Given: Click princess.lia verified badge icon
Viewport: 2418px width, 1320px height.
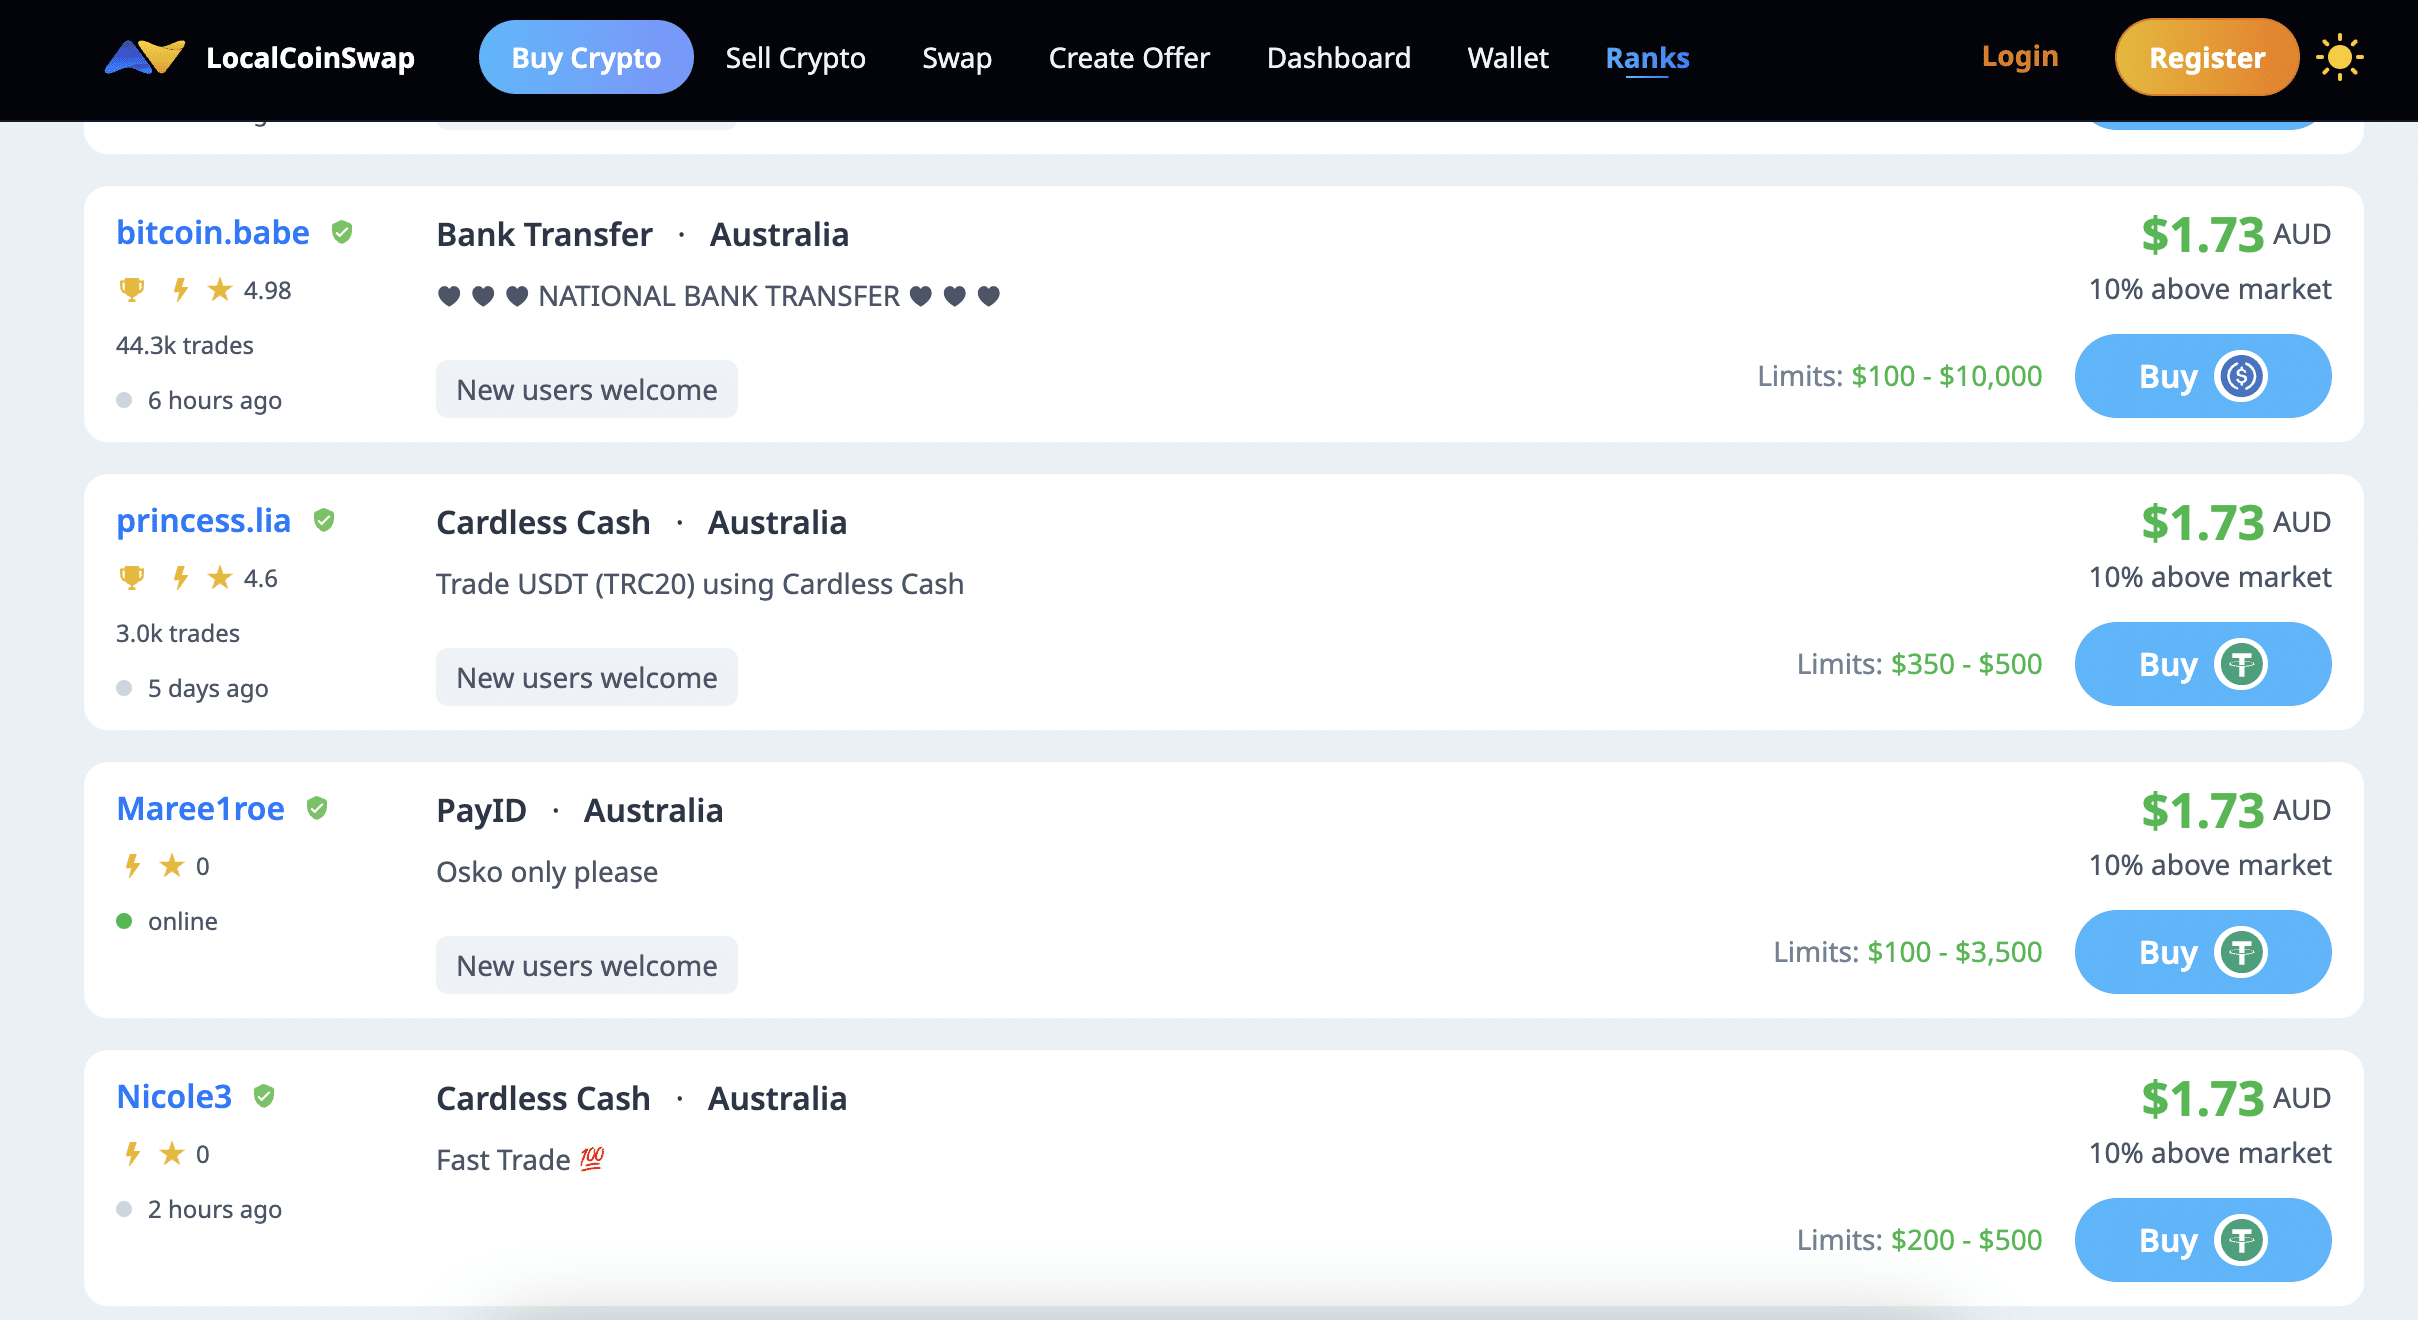Looking at the screenshot, I should pos(322,520).
